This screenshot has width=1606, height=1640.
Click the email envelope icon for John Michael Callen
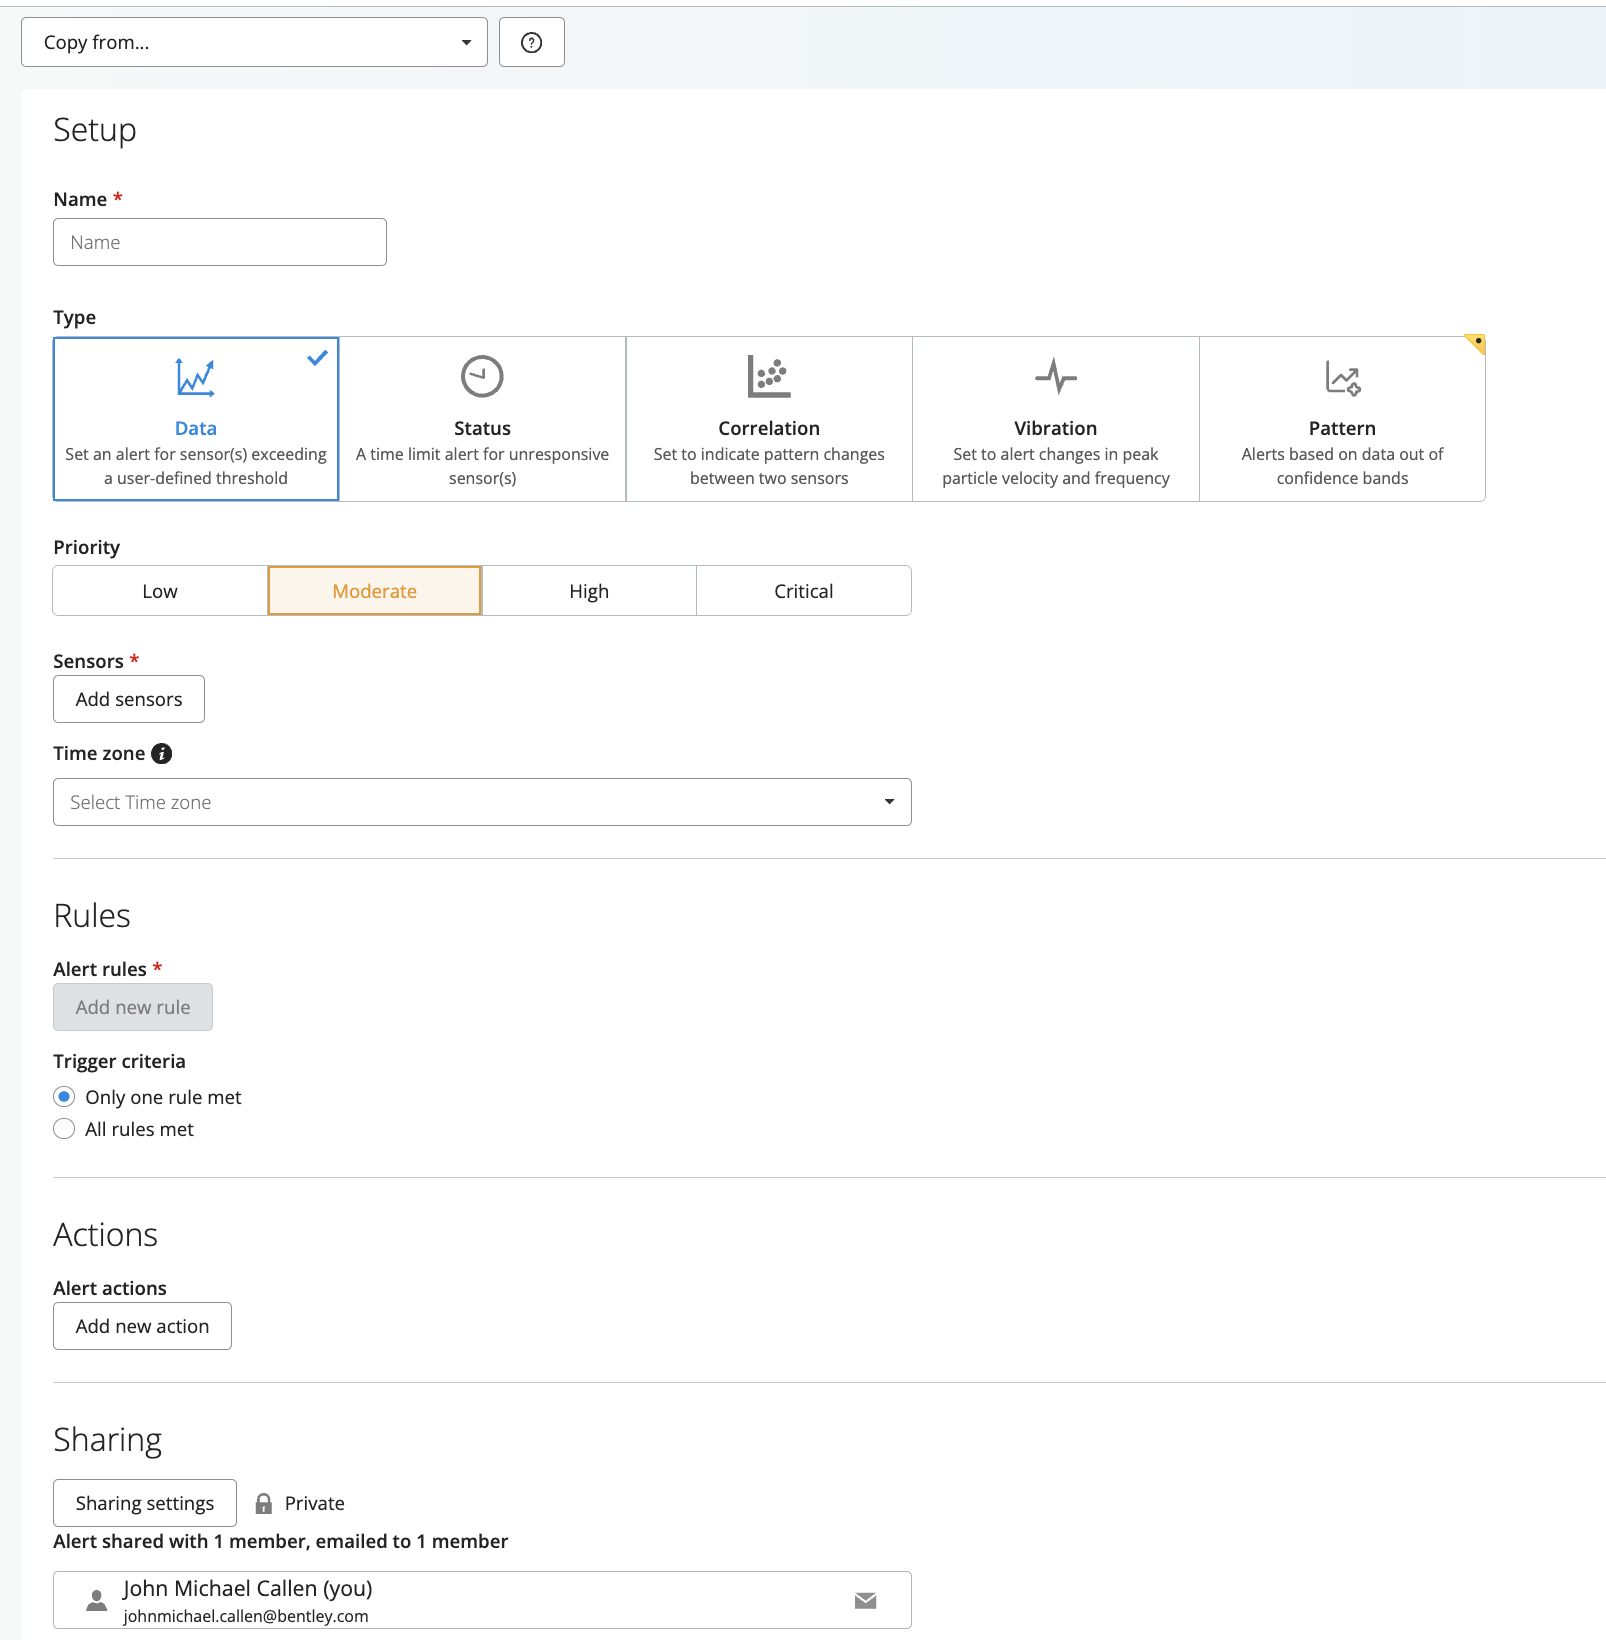tap(865, 1601)
